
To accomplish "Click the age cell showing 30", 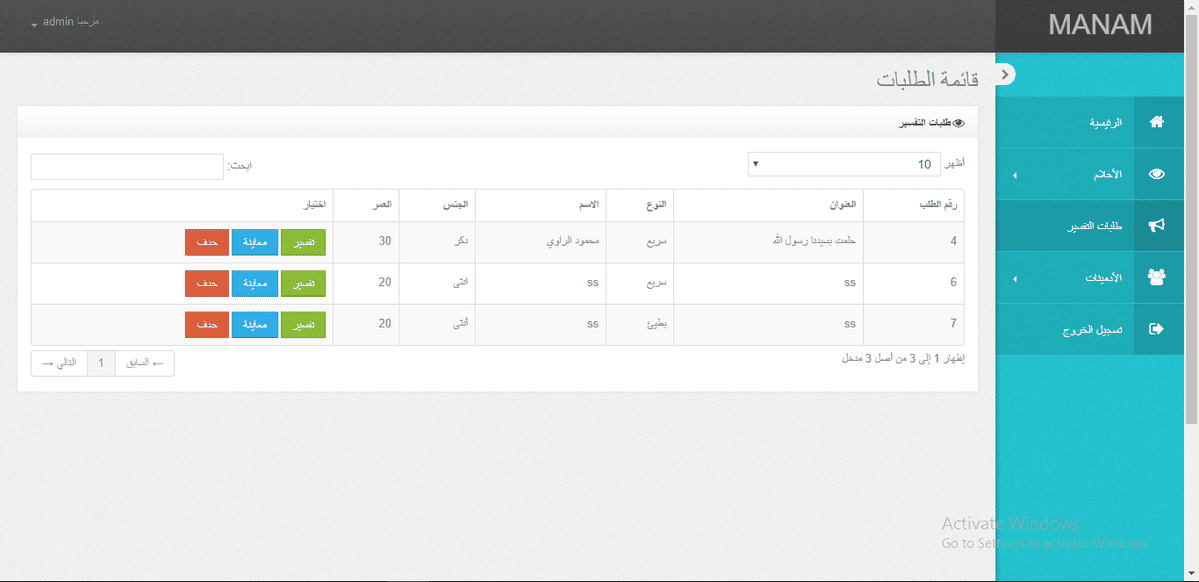I will point(366,242).
